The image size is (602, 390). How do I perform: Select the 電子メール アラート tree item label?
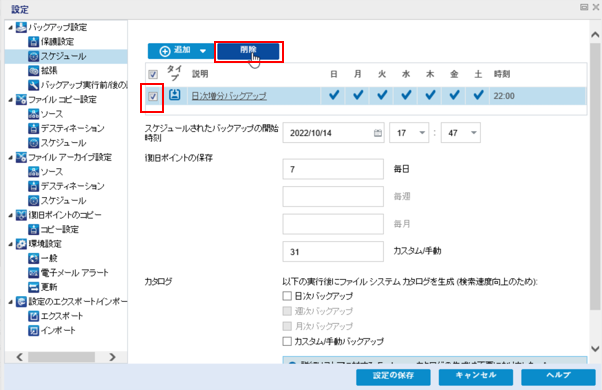coord(75,273)
